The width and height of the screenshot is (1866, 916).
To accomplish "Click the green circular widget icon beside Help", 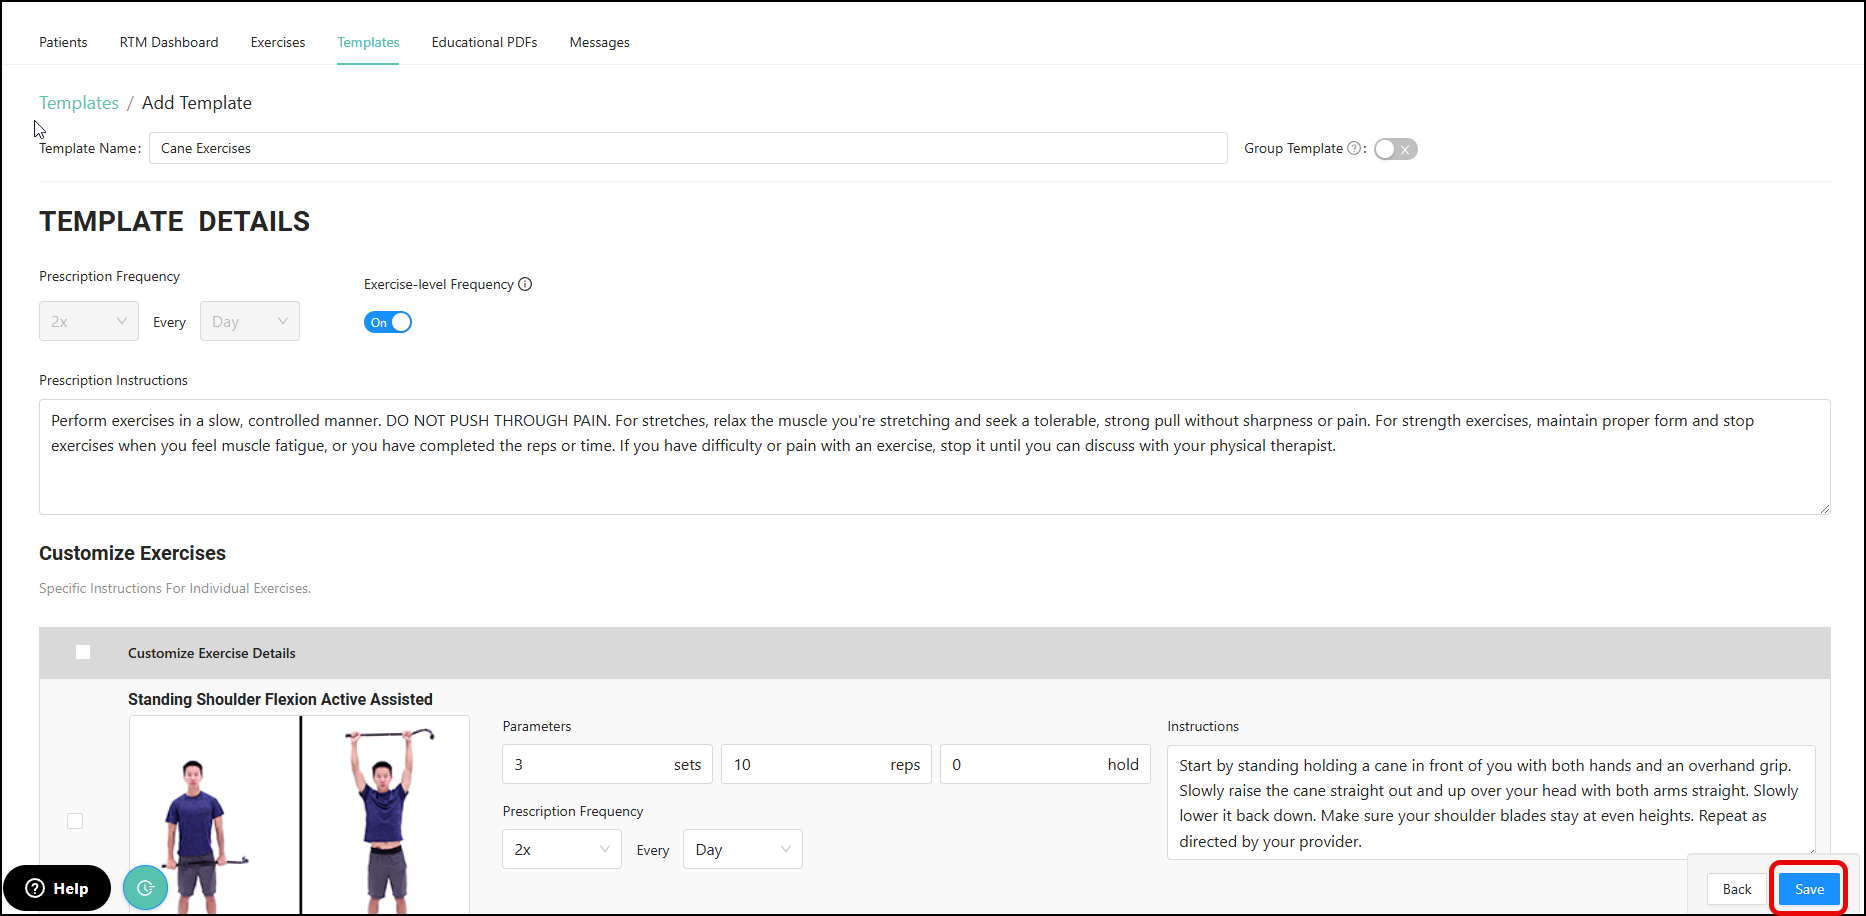I will 146,887.
